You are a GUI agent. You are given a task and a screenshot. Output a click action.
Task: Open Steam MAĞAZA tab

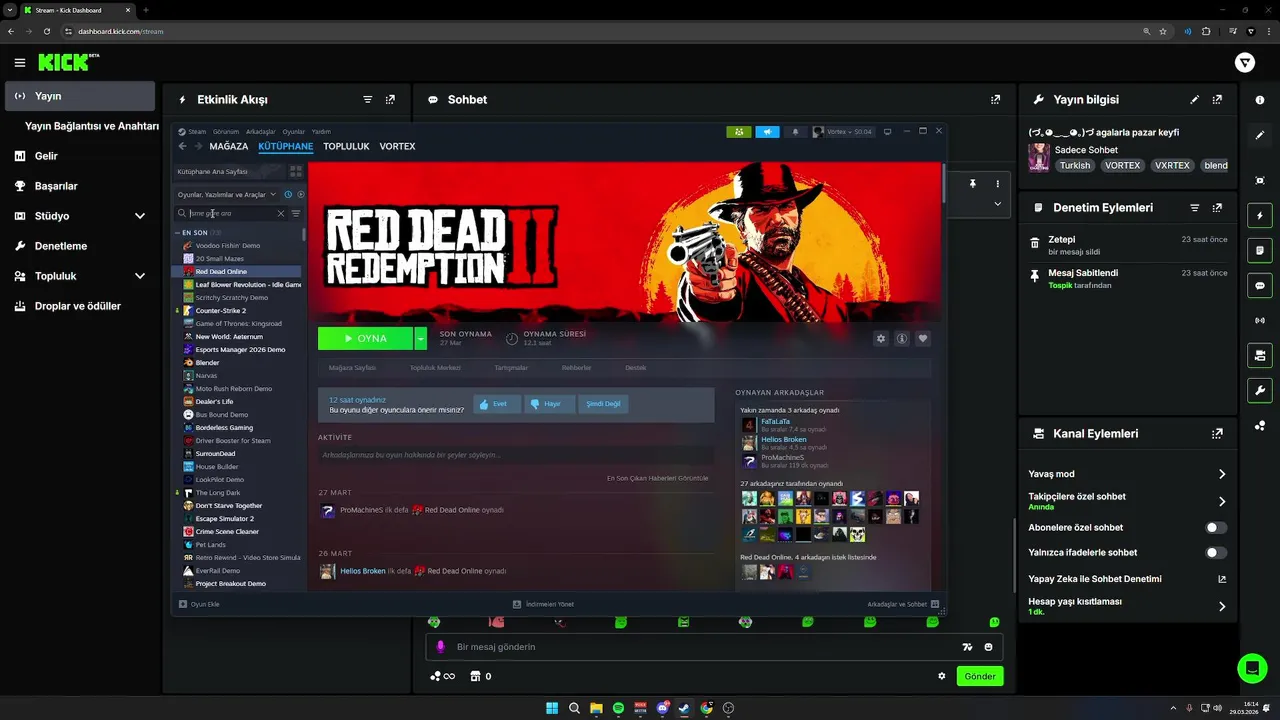point(229,146)
